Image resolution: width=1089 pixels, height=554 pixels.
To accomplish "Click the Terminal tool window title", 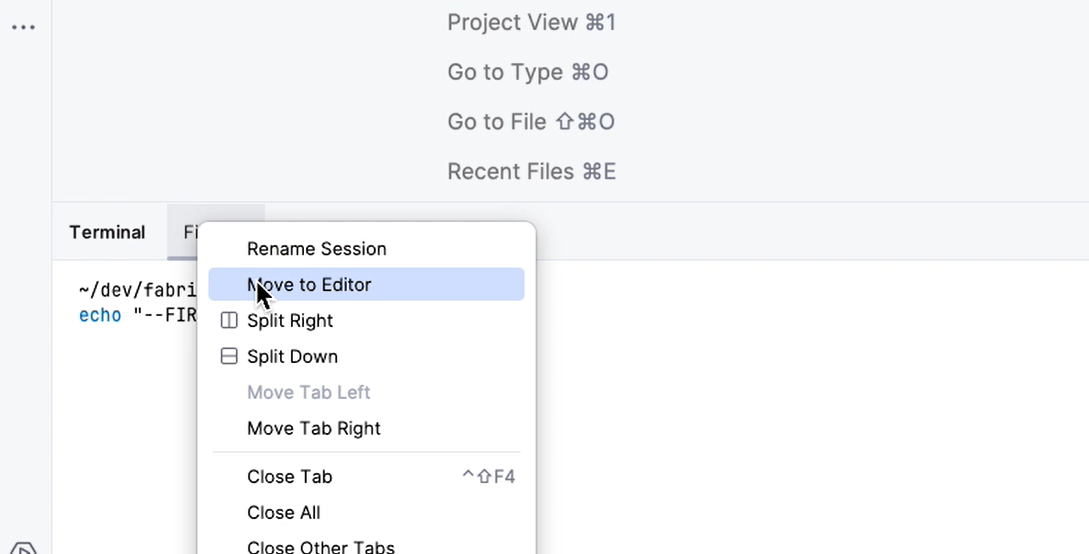I will point(107,233).
